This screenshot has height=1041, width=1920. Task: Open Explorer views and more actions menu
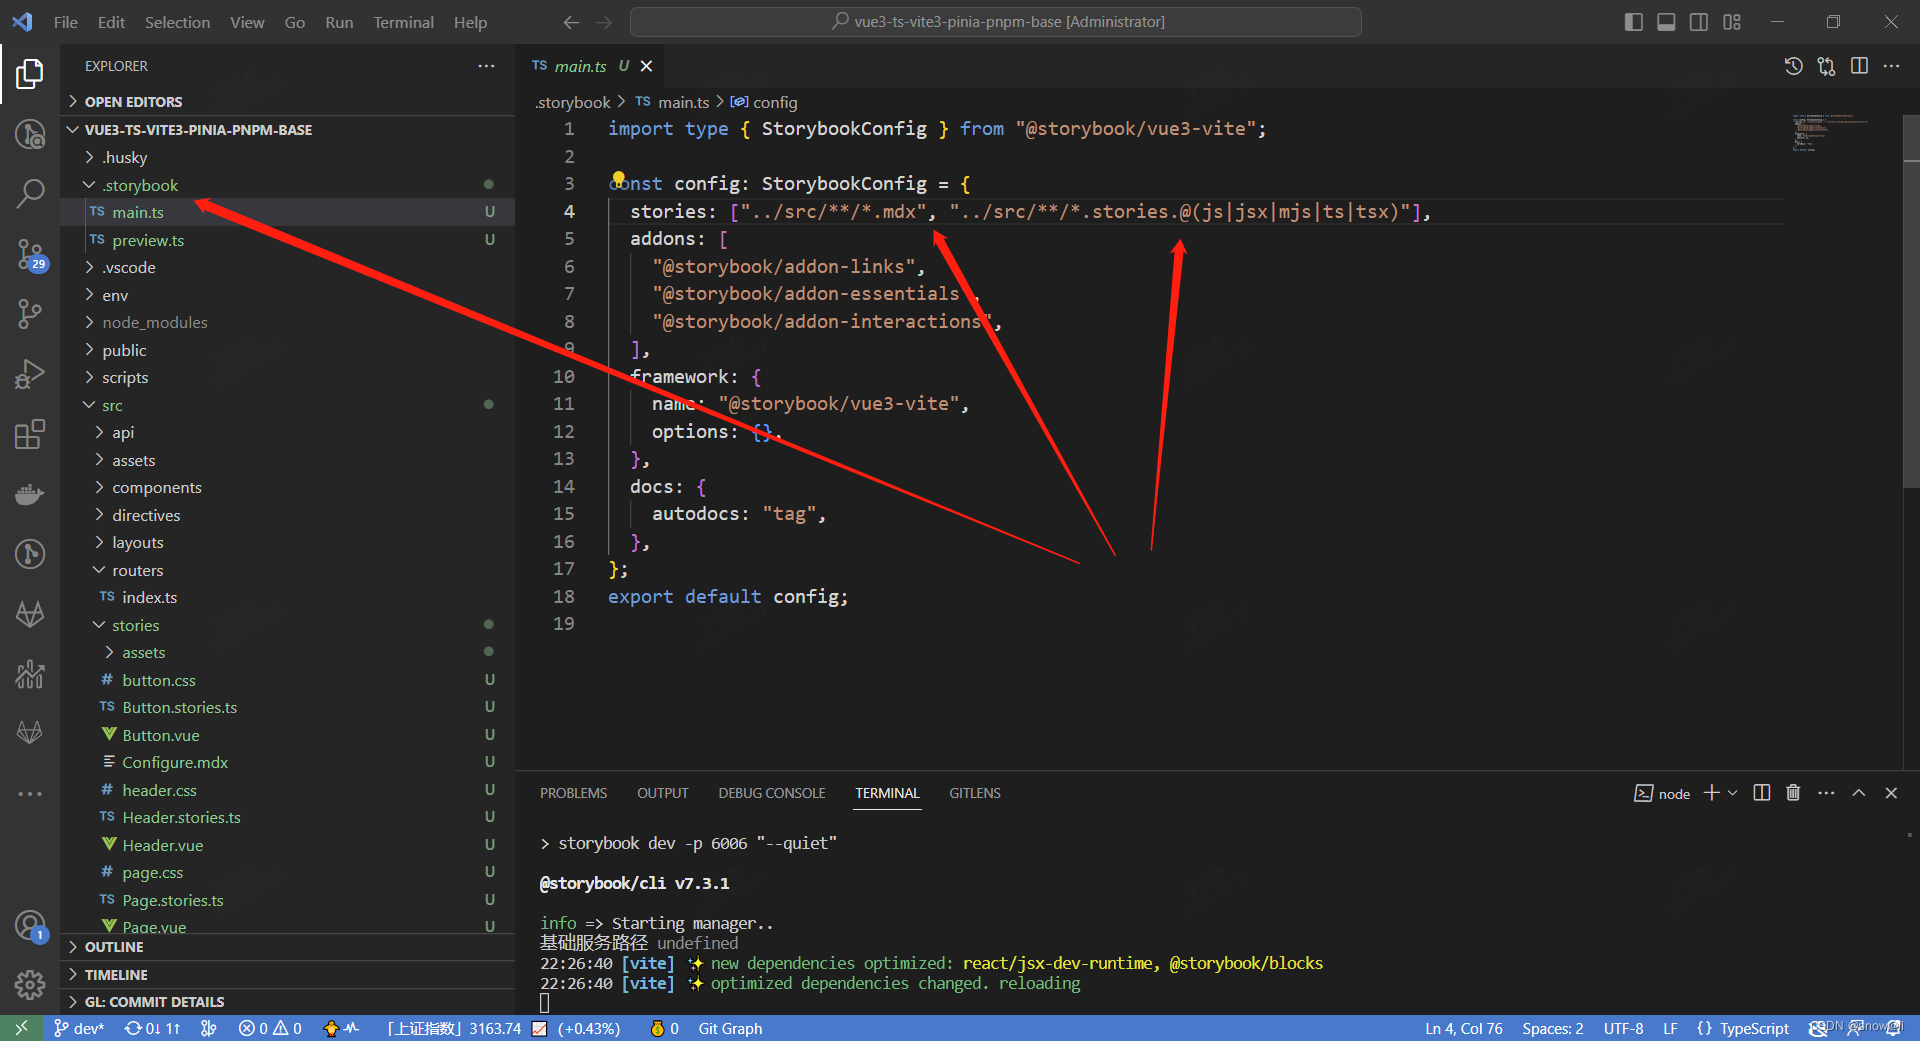pos(486,66)
